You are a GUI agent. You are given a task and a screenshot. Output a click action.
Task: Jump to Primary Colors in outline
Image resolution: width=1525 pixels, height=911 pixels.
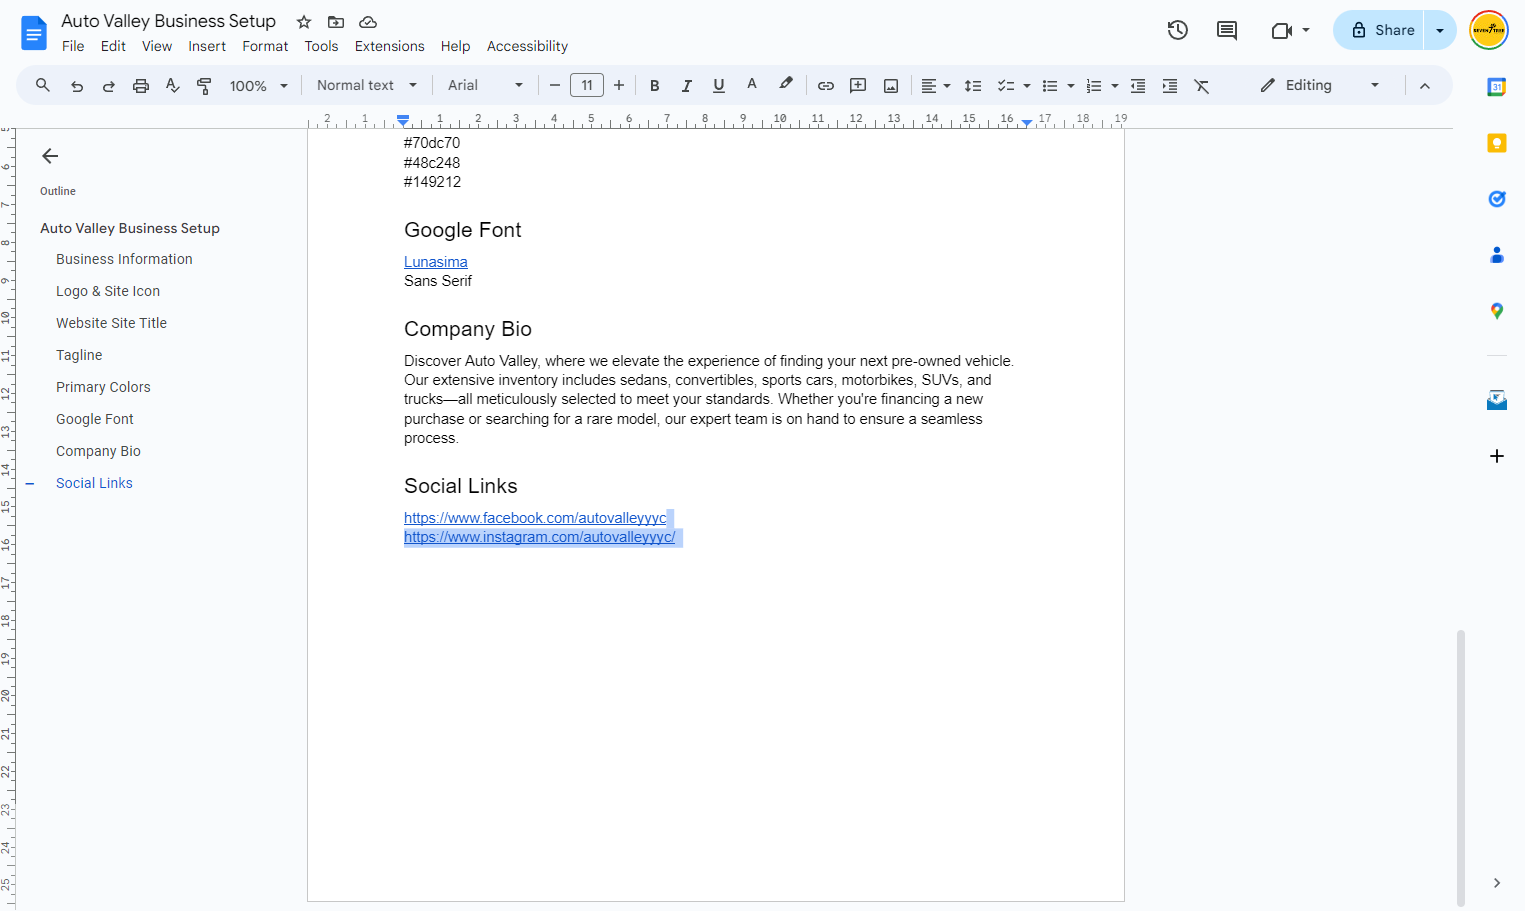tap(103, 387)
